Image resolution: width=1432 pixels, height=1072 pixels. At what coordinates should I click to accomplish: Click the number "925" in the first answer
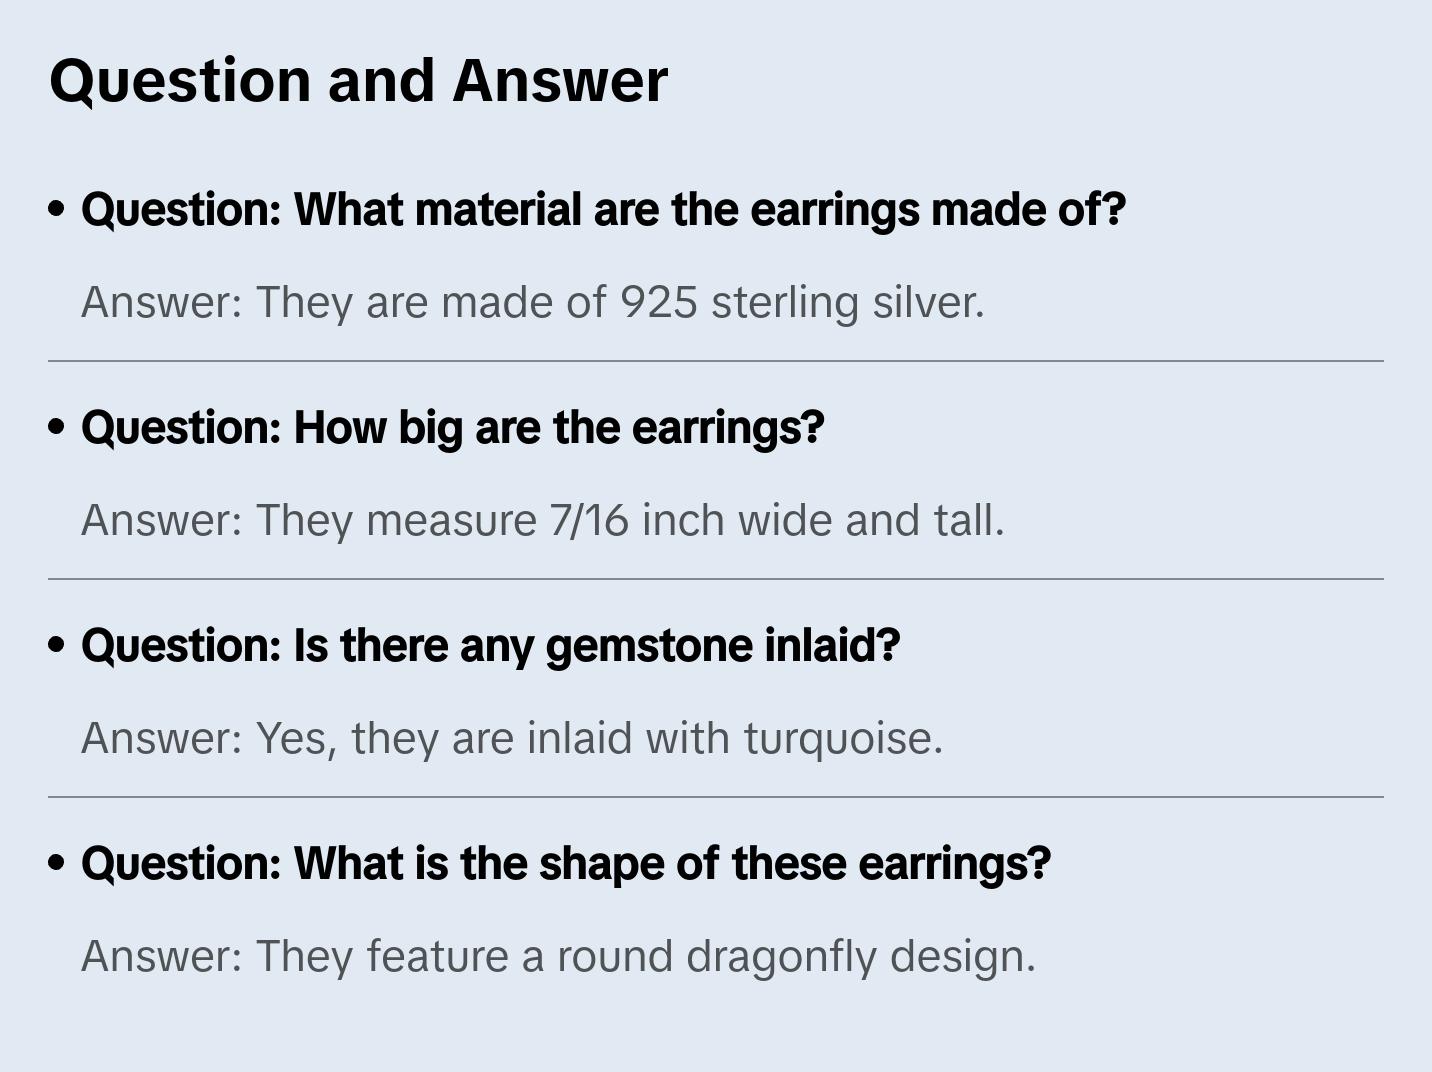[x=658, y=302]
